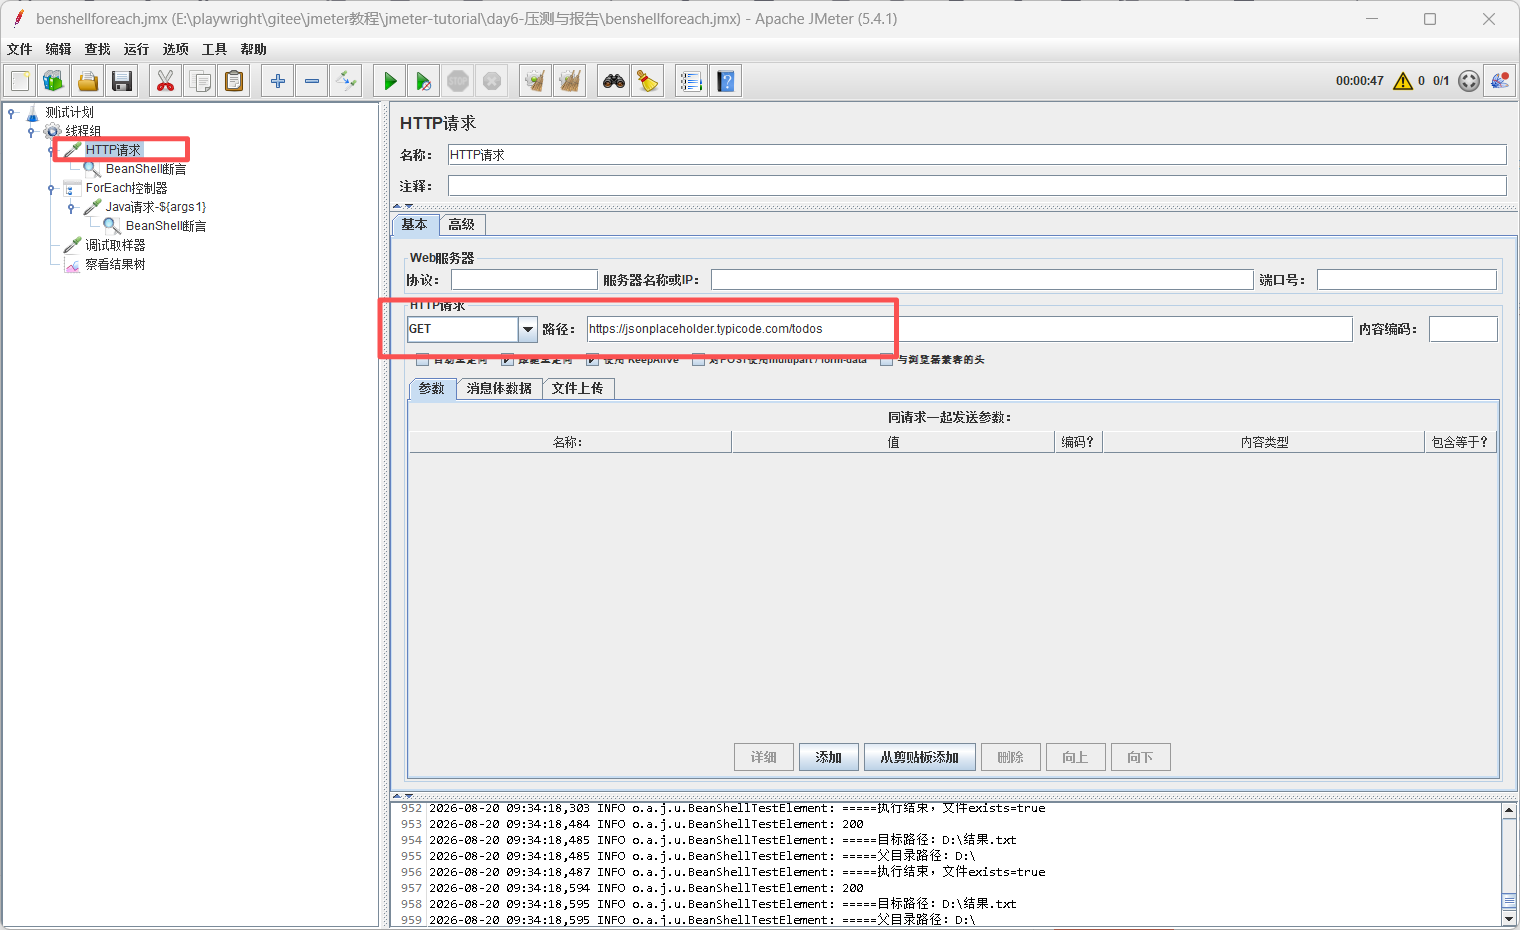Select 调试取样器 in the tree
This screenshot has height=930, width=1520.
coord(115,245)
